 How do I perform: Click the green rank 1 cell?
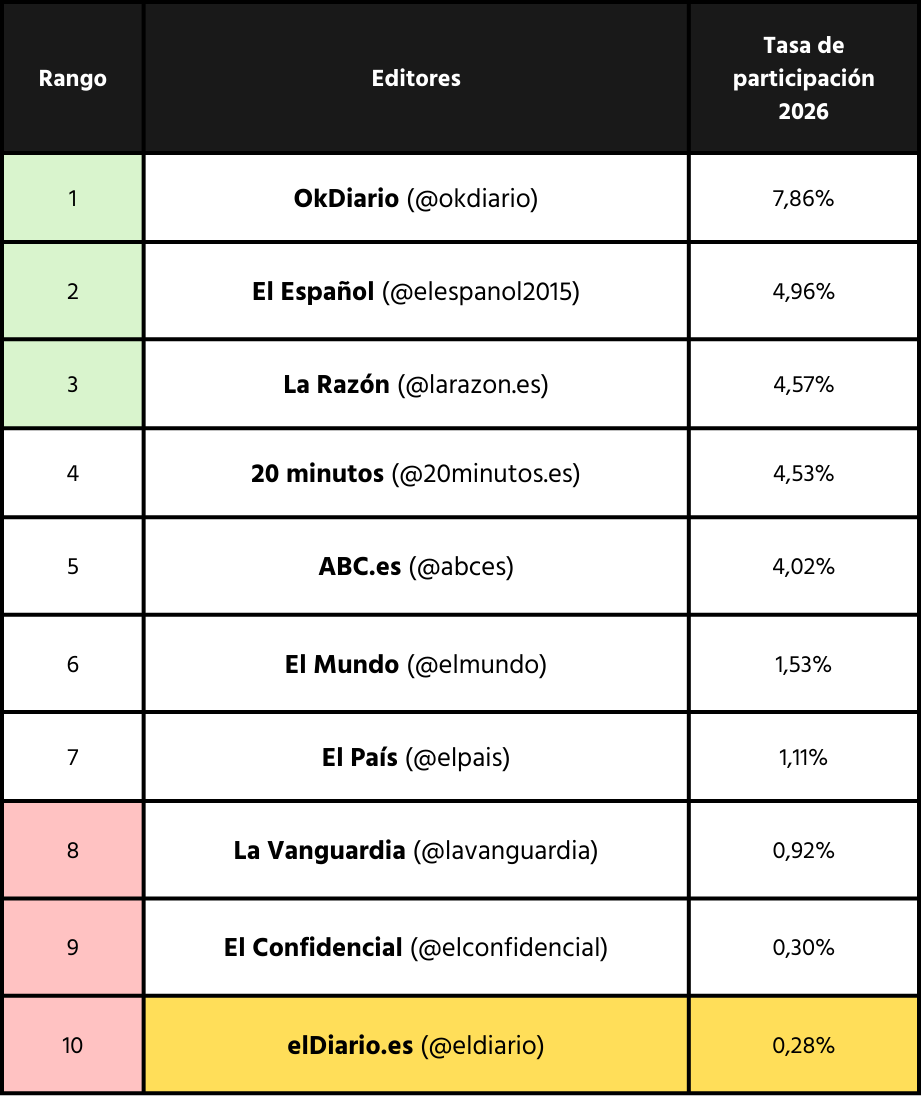coord(73,199)
